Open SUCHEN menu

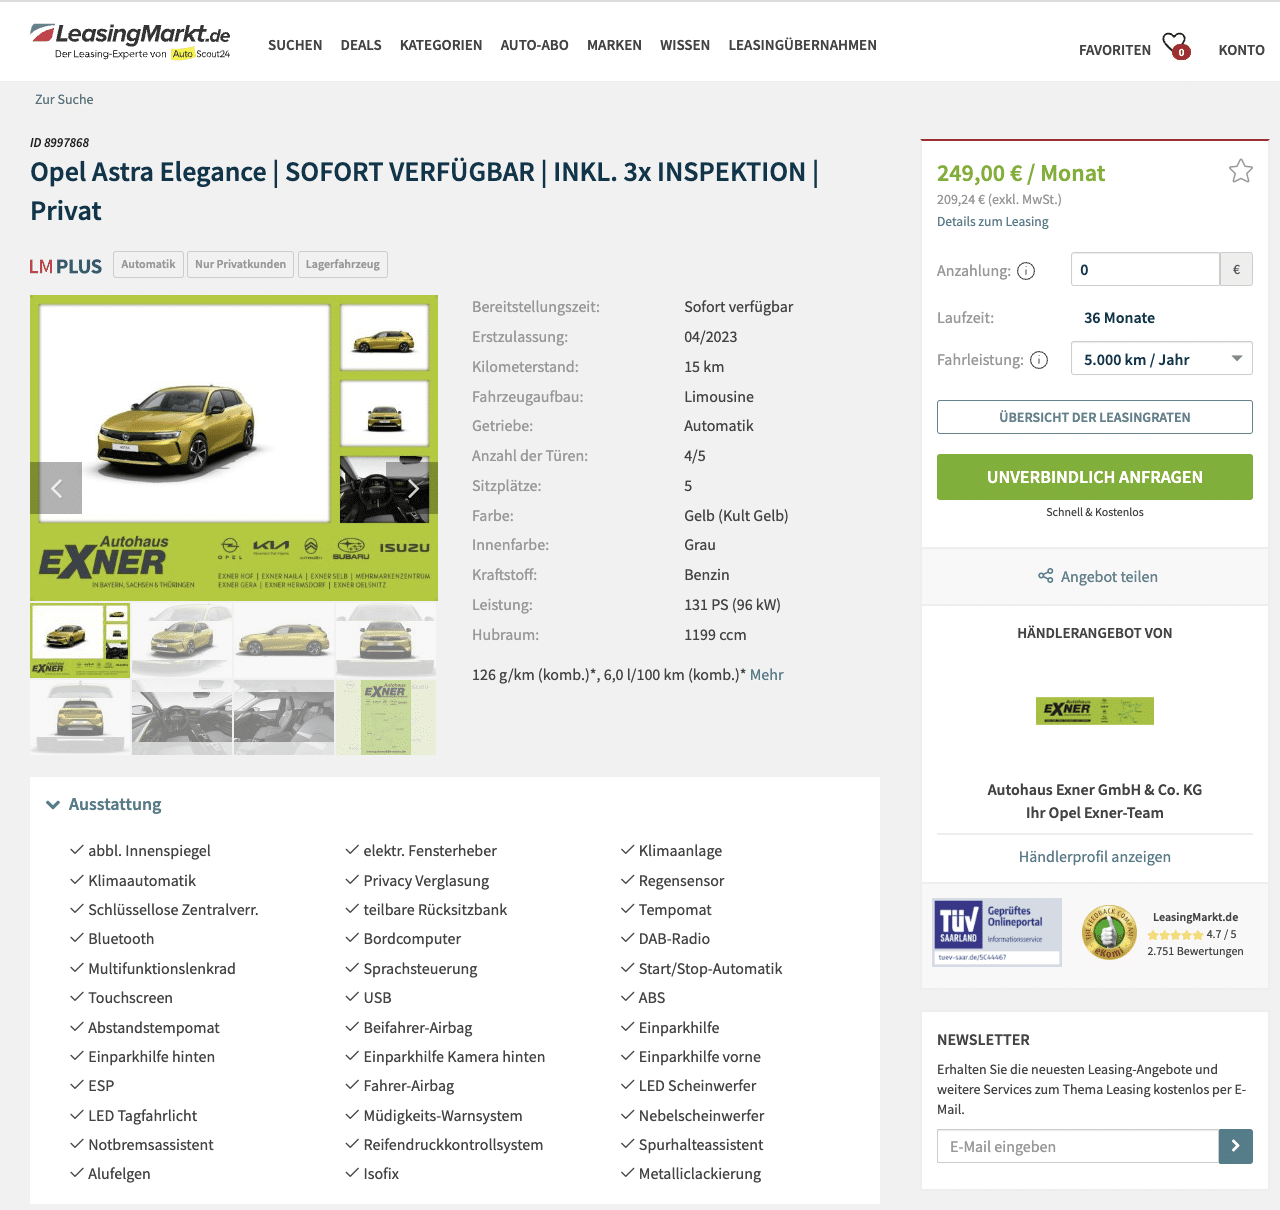tap(295, 45)
